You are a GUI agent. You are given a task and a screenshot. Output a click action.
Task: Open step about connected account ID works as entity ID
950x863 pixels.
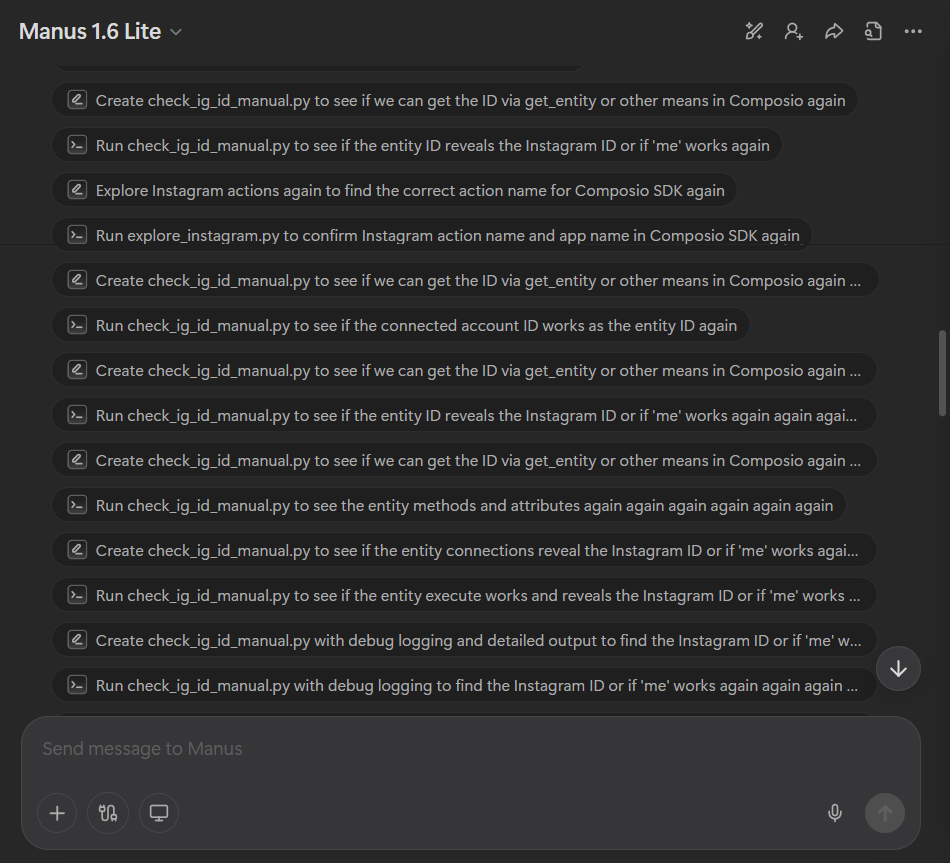coord(401,325)
